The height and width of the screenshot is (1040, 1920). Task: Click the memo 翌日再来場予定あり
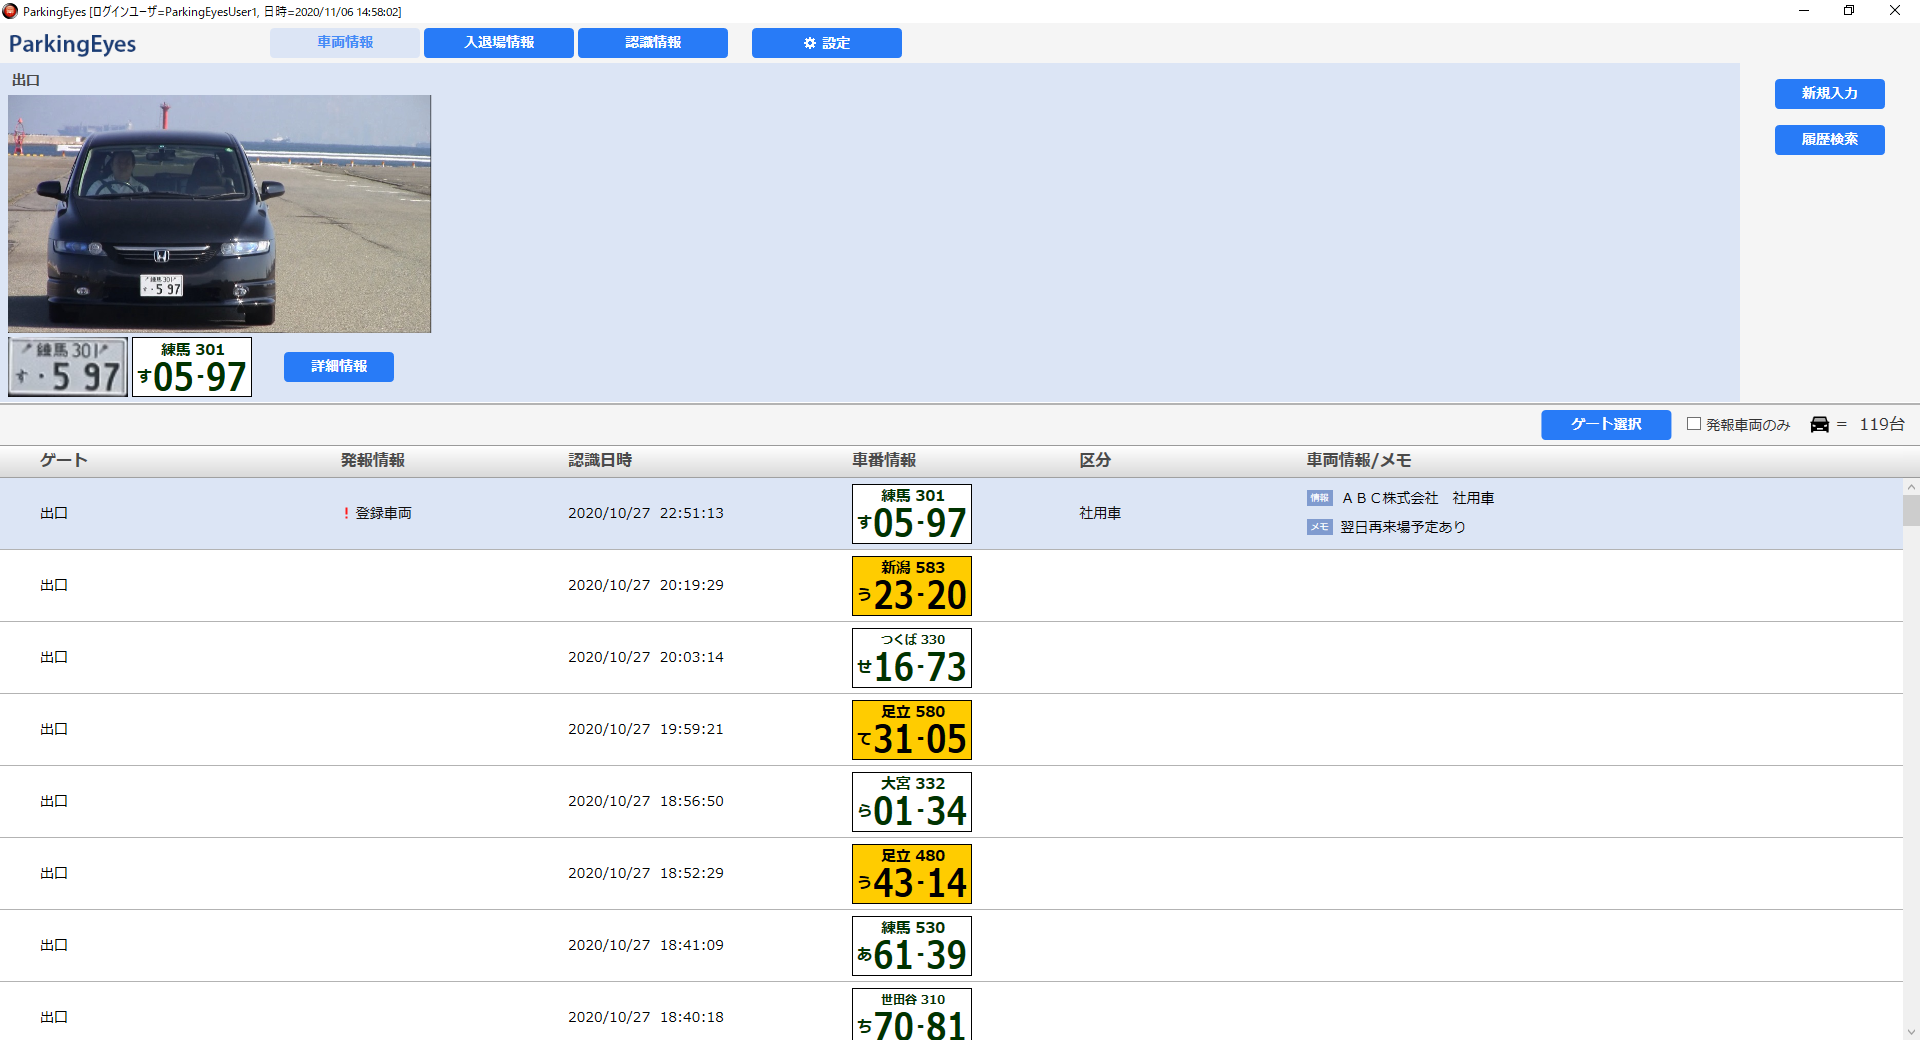(x=1403, y=527)
